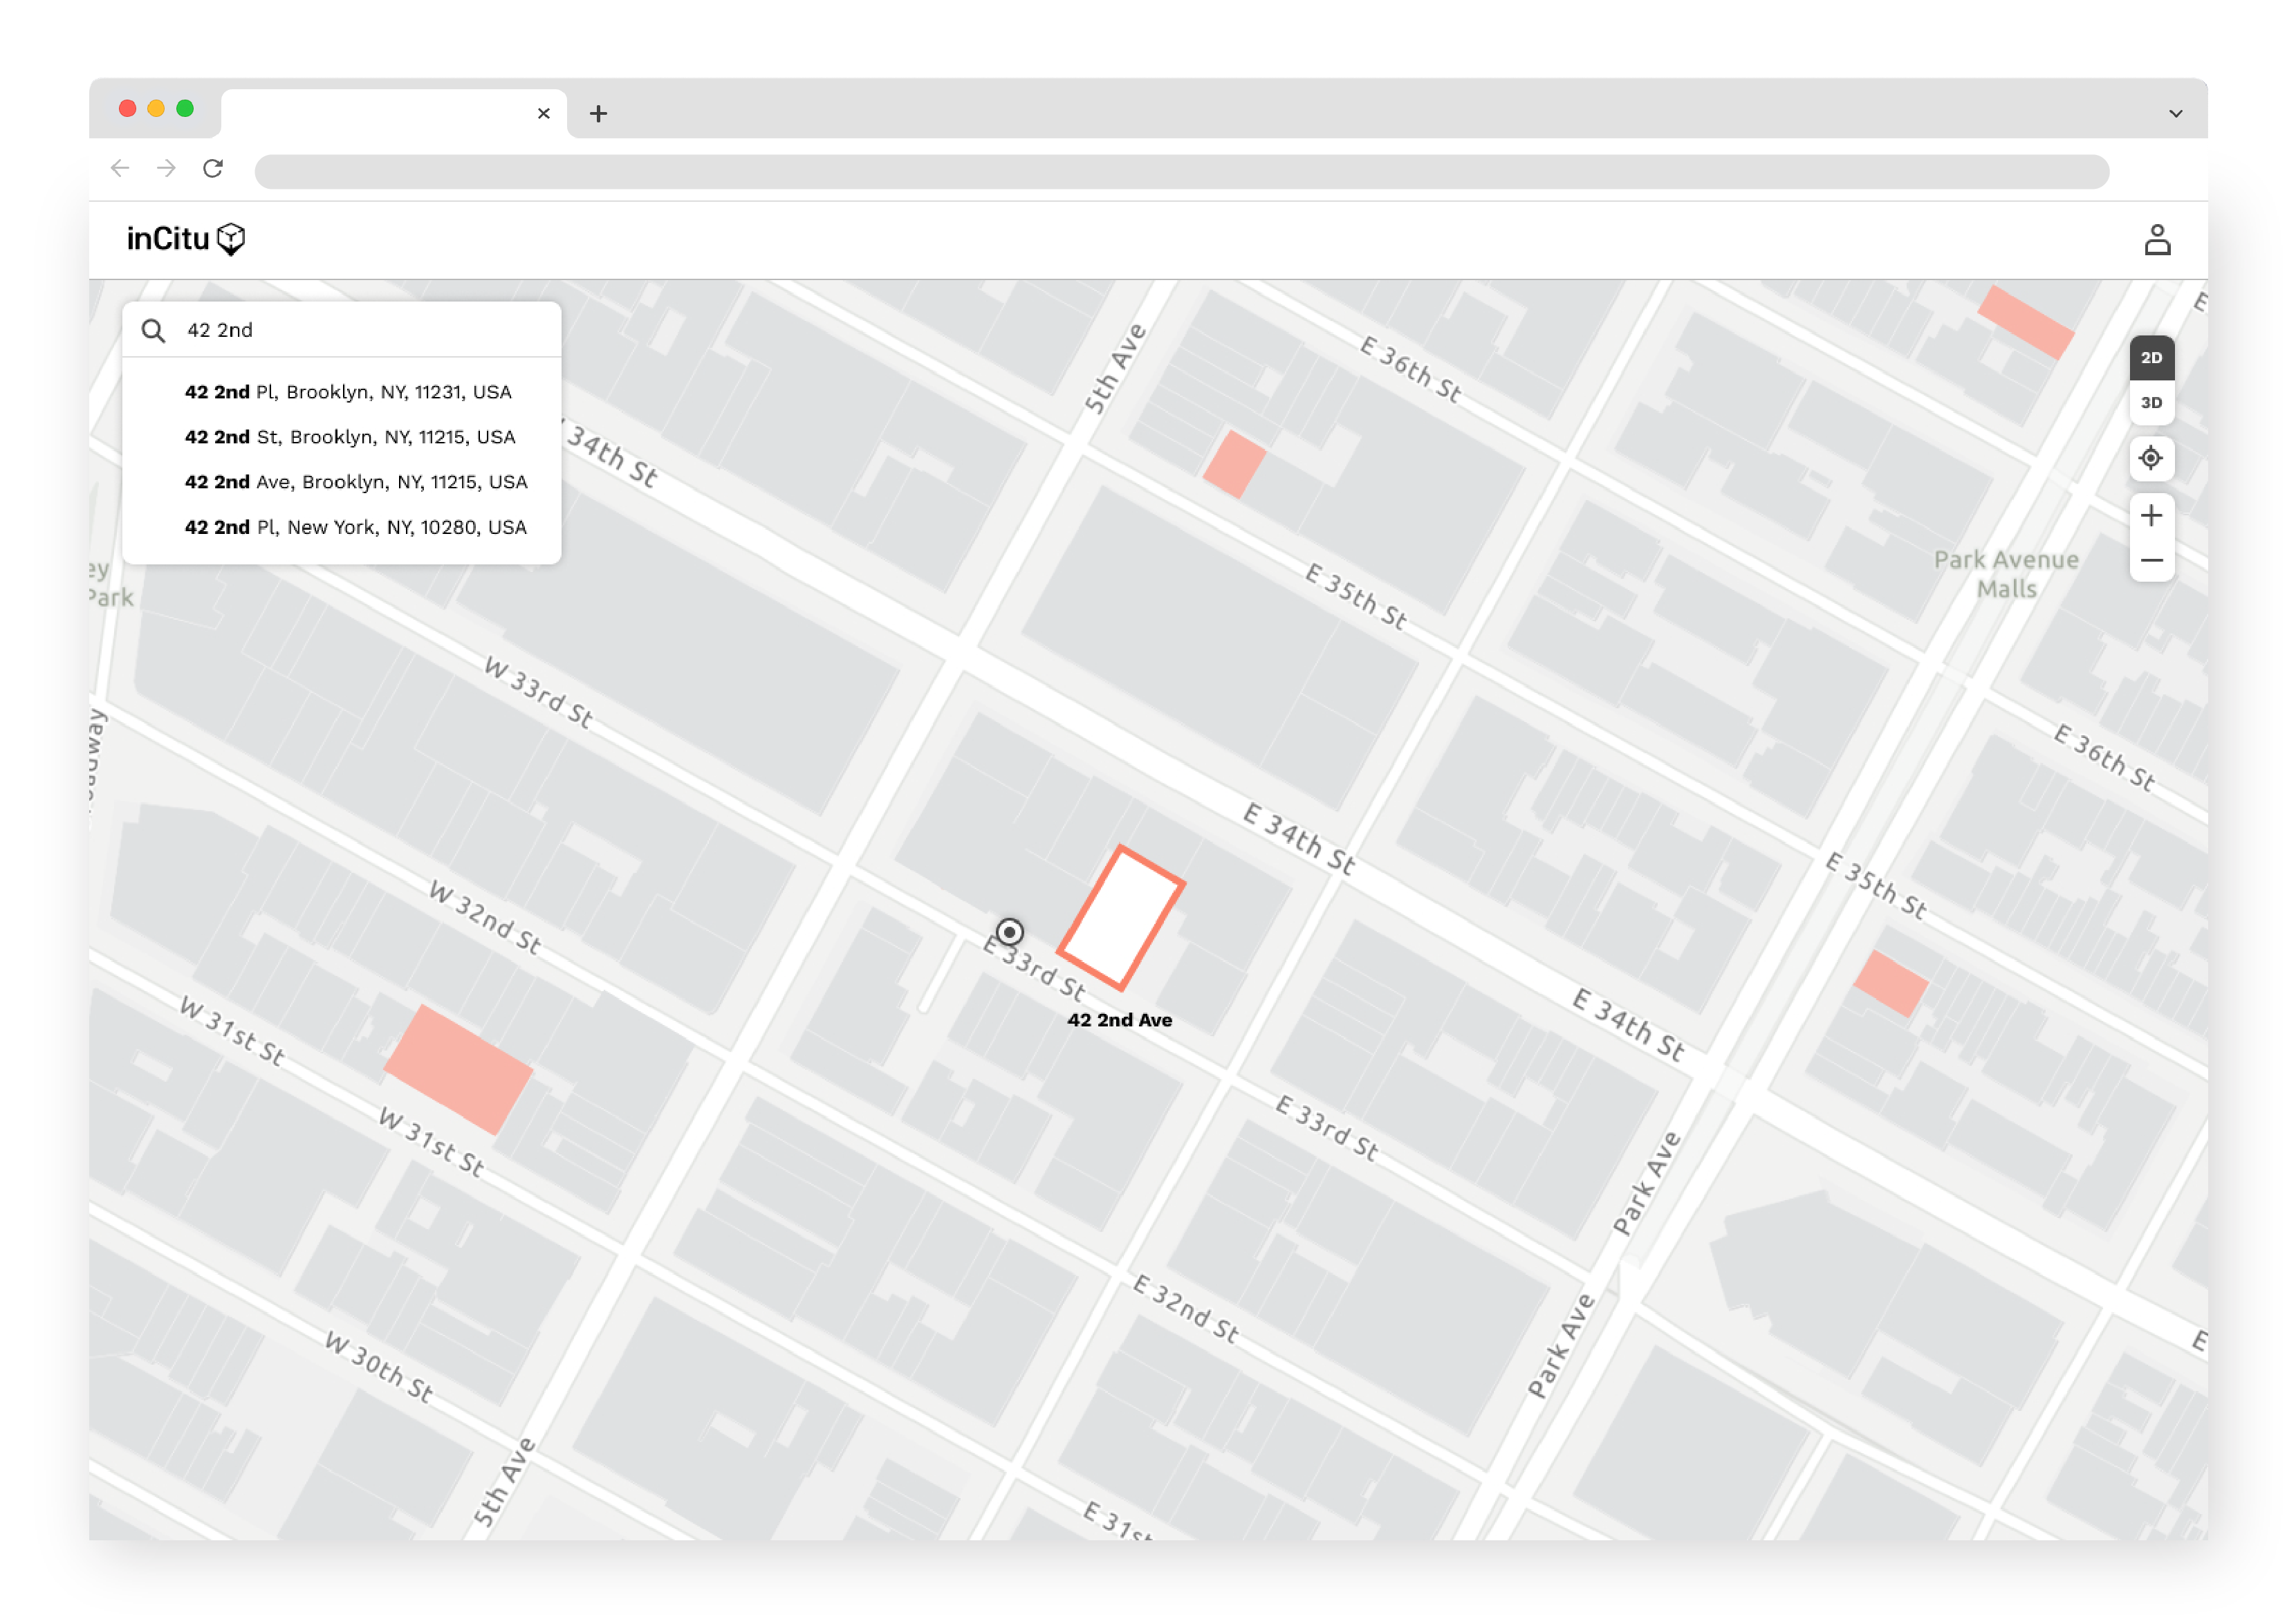2296x1615 pixels.
Task: Switch map to 3D view
Action: [x=2150, y=403]
